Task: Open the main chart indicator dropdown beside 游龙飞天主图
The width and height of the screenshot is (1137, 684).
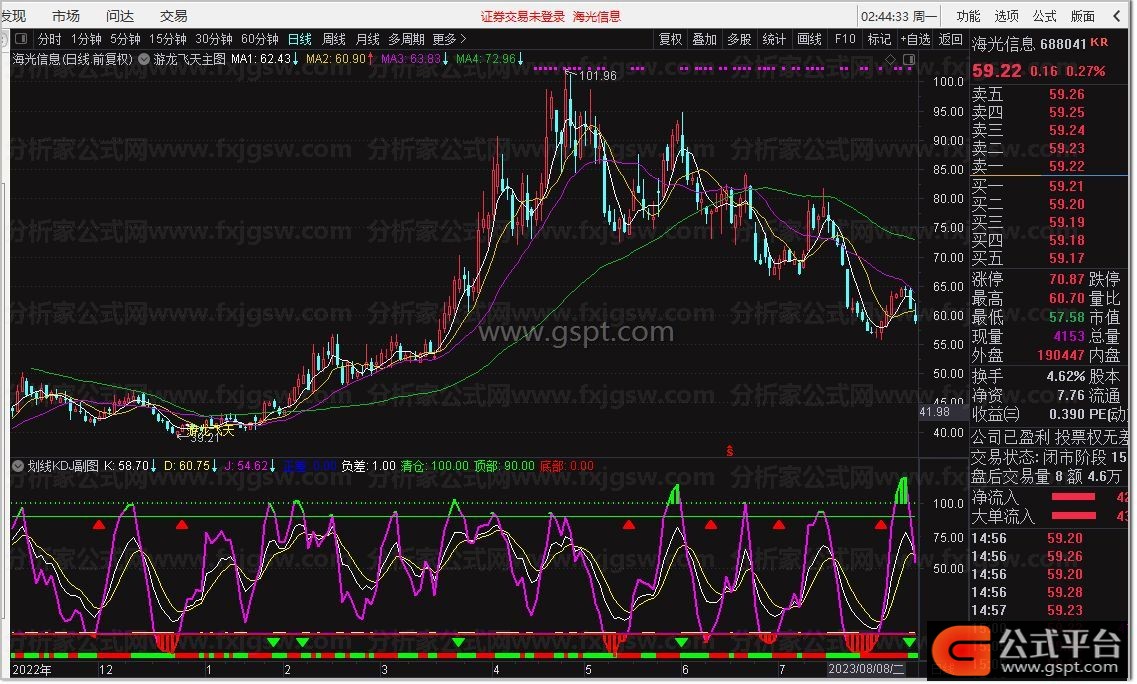Action: click(144, 59)
